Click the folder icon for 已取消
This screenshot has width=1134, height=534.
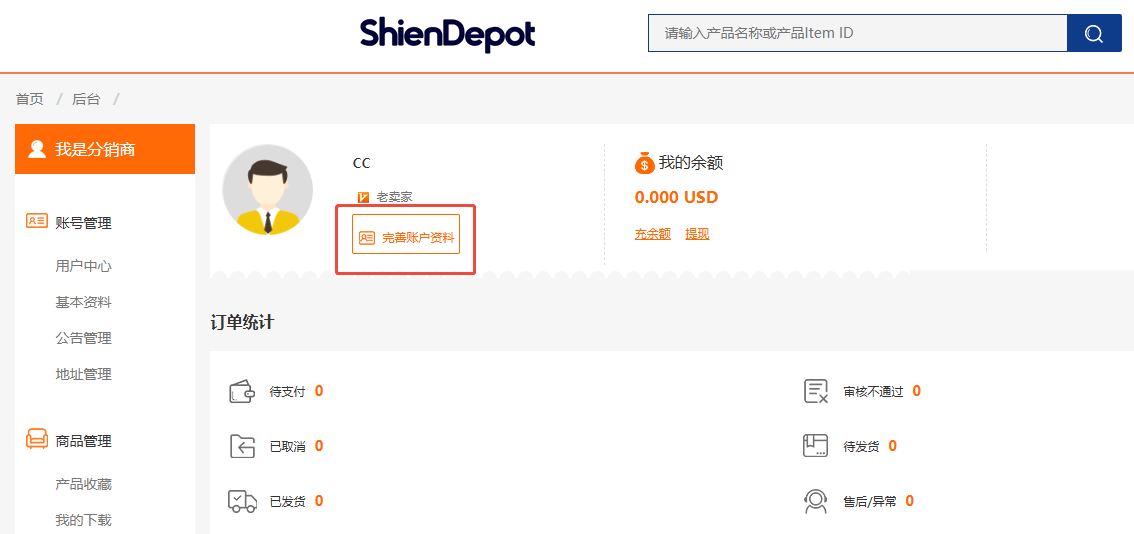coord(242,446)
